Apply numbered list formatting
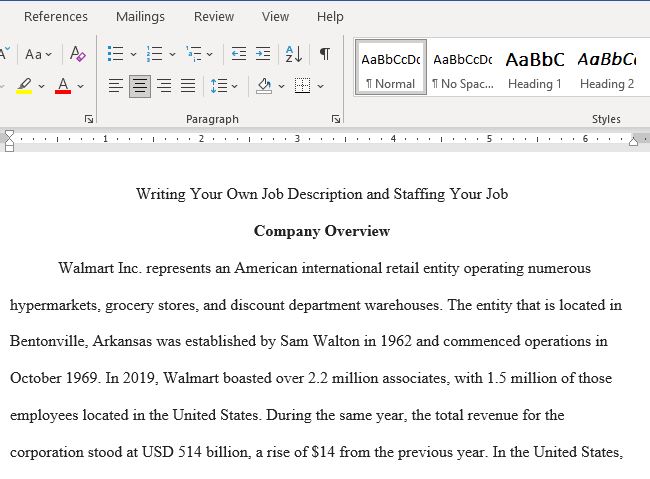Image resolution: width=650 pixels, height=479 pixels. [x=155, y=54]
